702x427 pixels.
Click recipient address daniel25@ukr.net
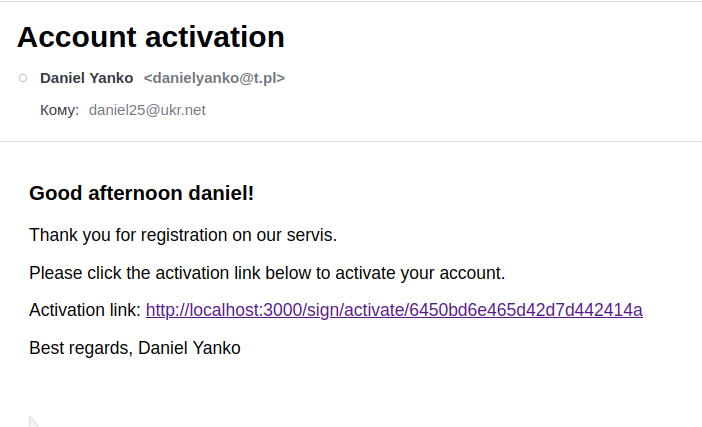click(x=147, y=110)
